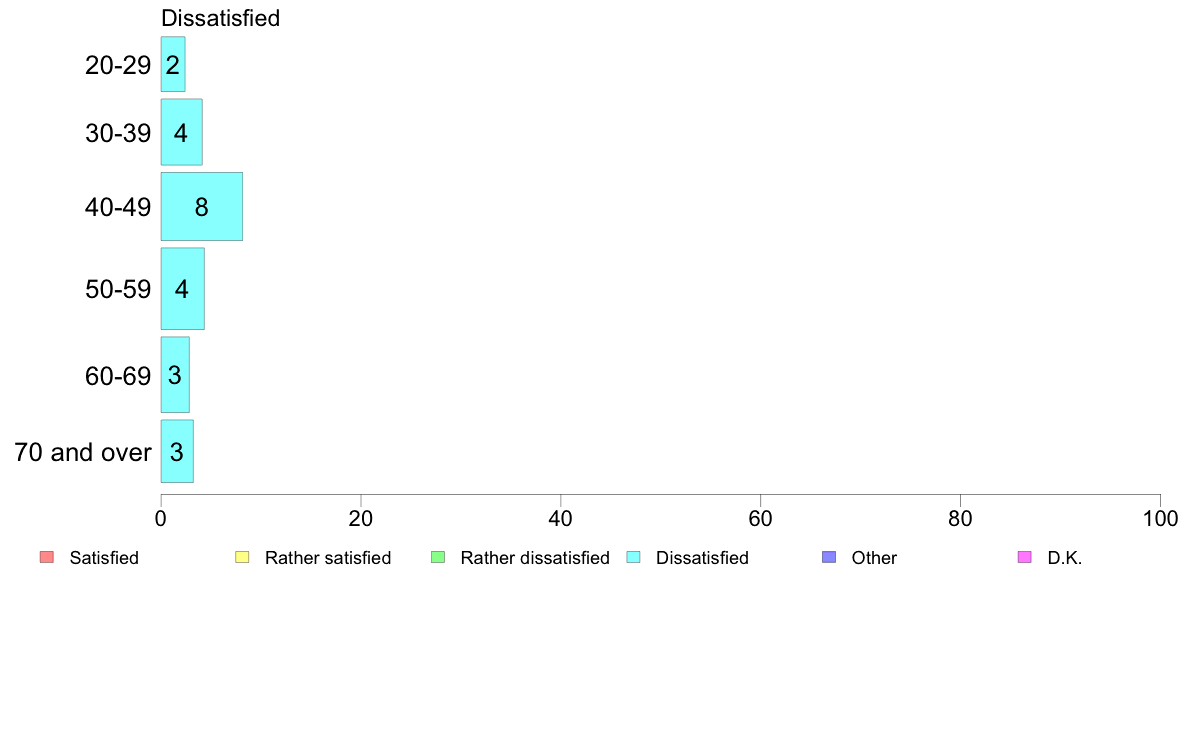Select the 30-39 bar showing 4
Screen dimensions: 1188x736
click(x=181, y=132)
